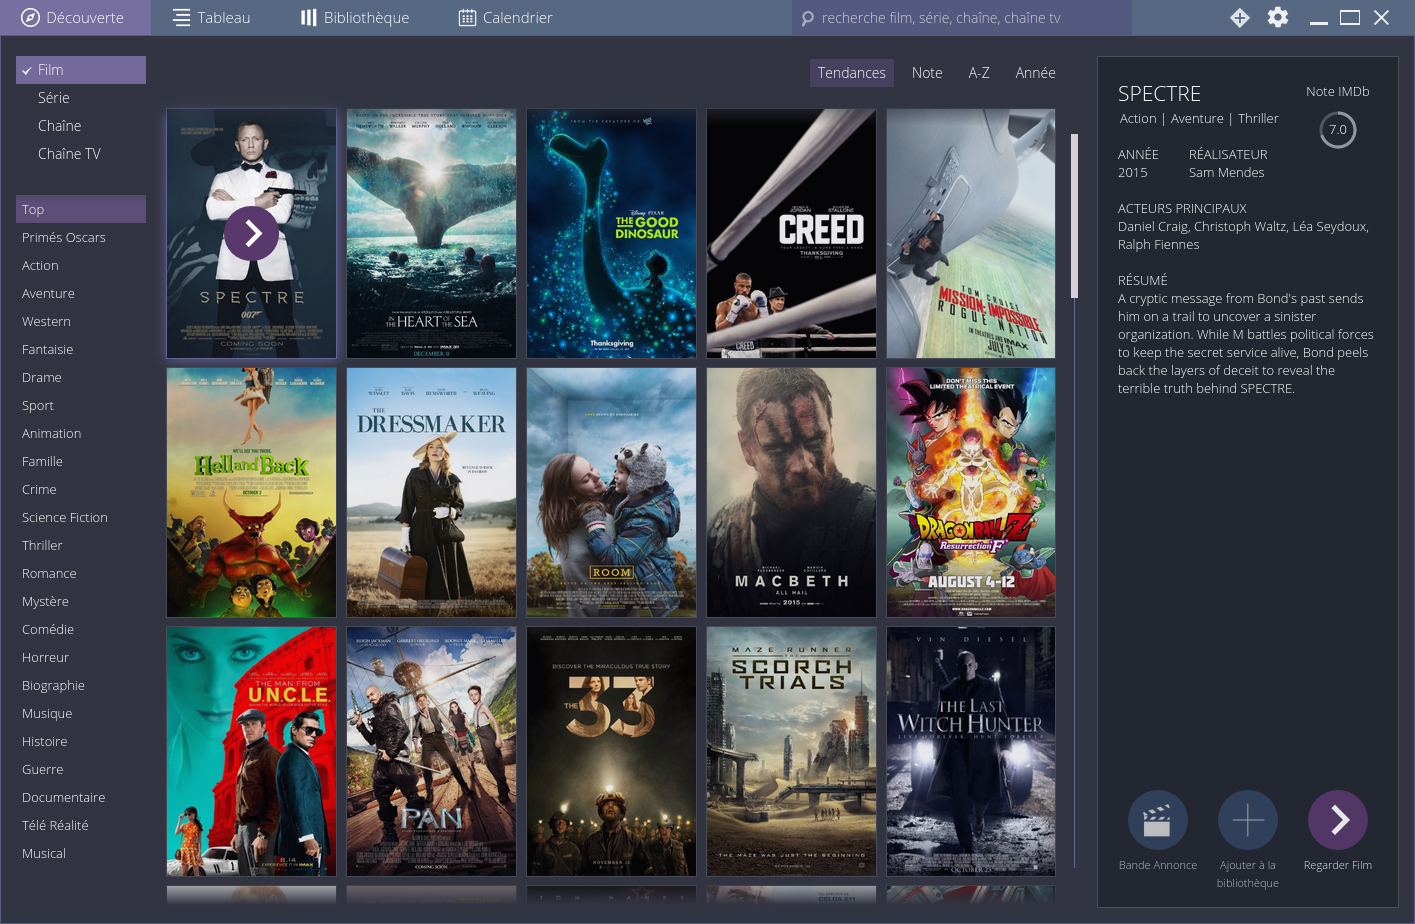The width and height of the screenshot is (1415, 924).
Task: Click the Regarder Film arrow icon
Action: pos(1338,820)
